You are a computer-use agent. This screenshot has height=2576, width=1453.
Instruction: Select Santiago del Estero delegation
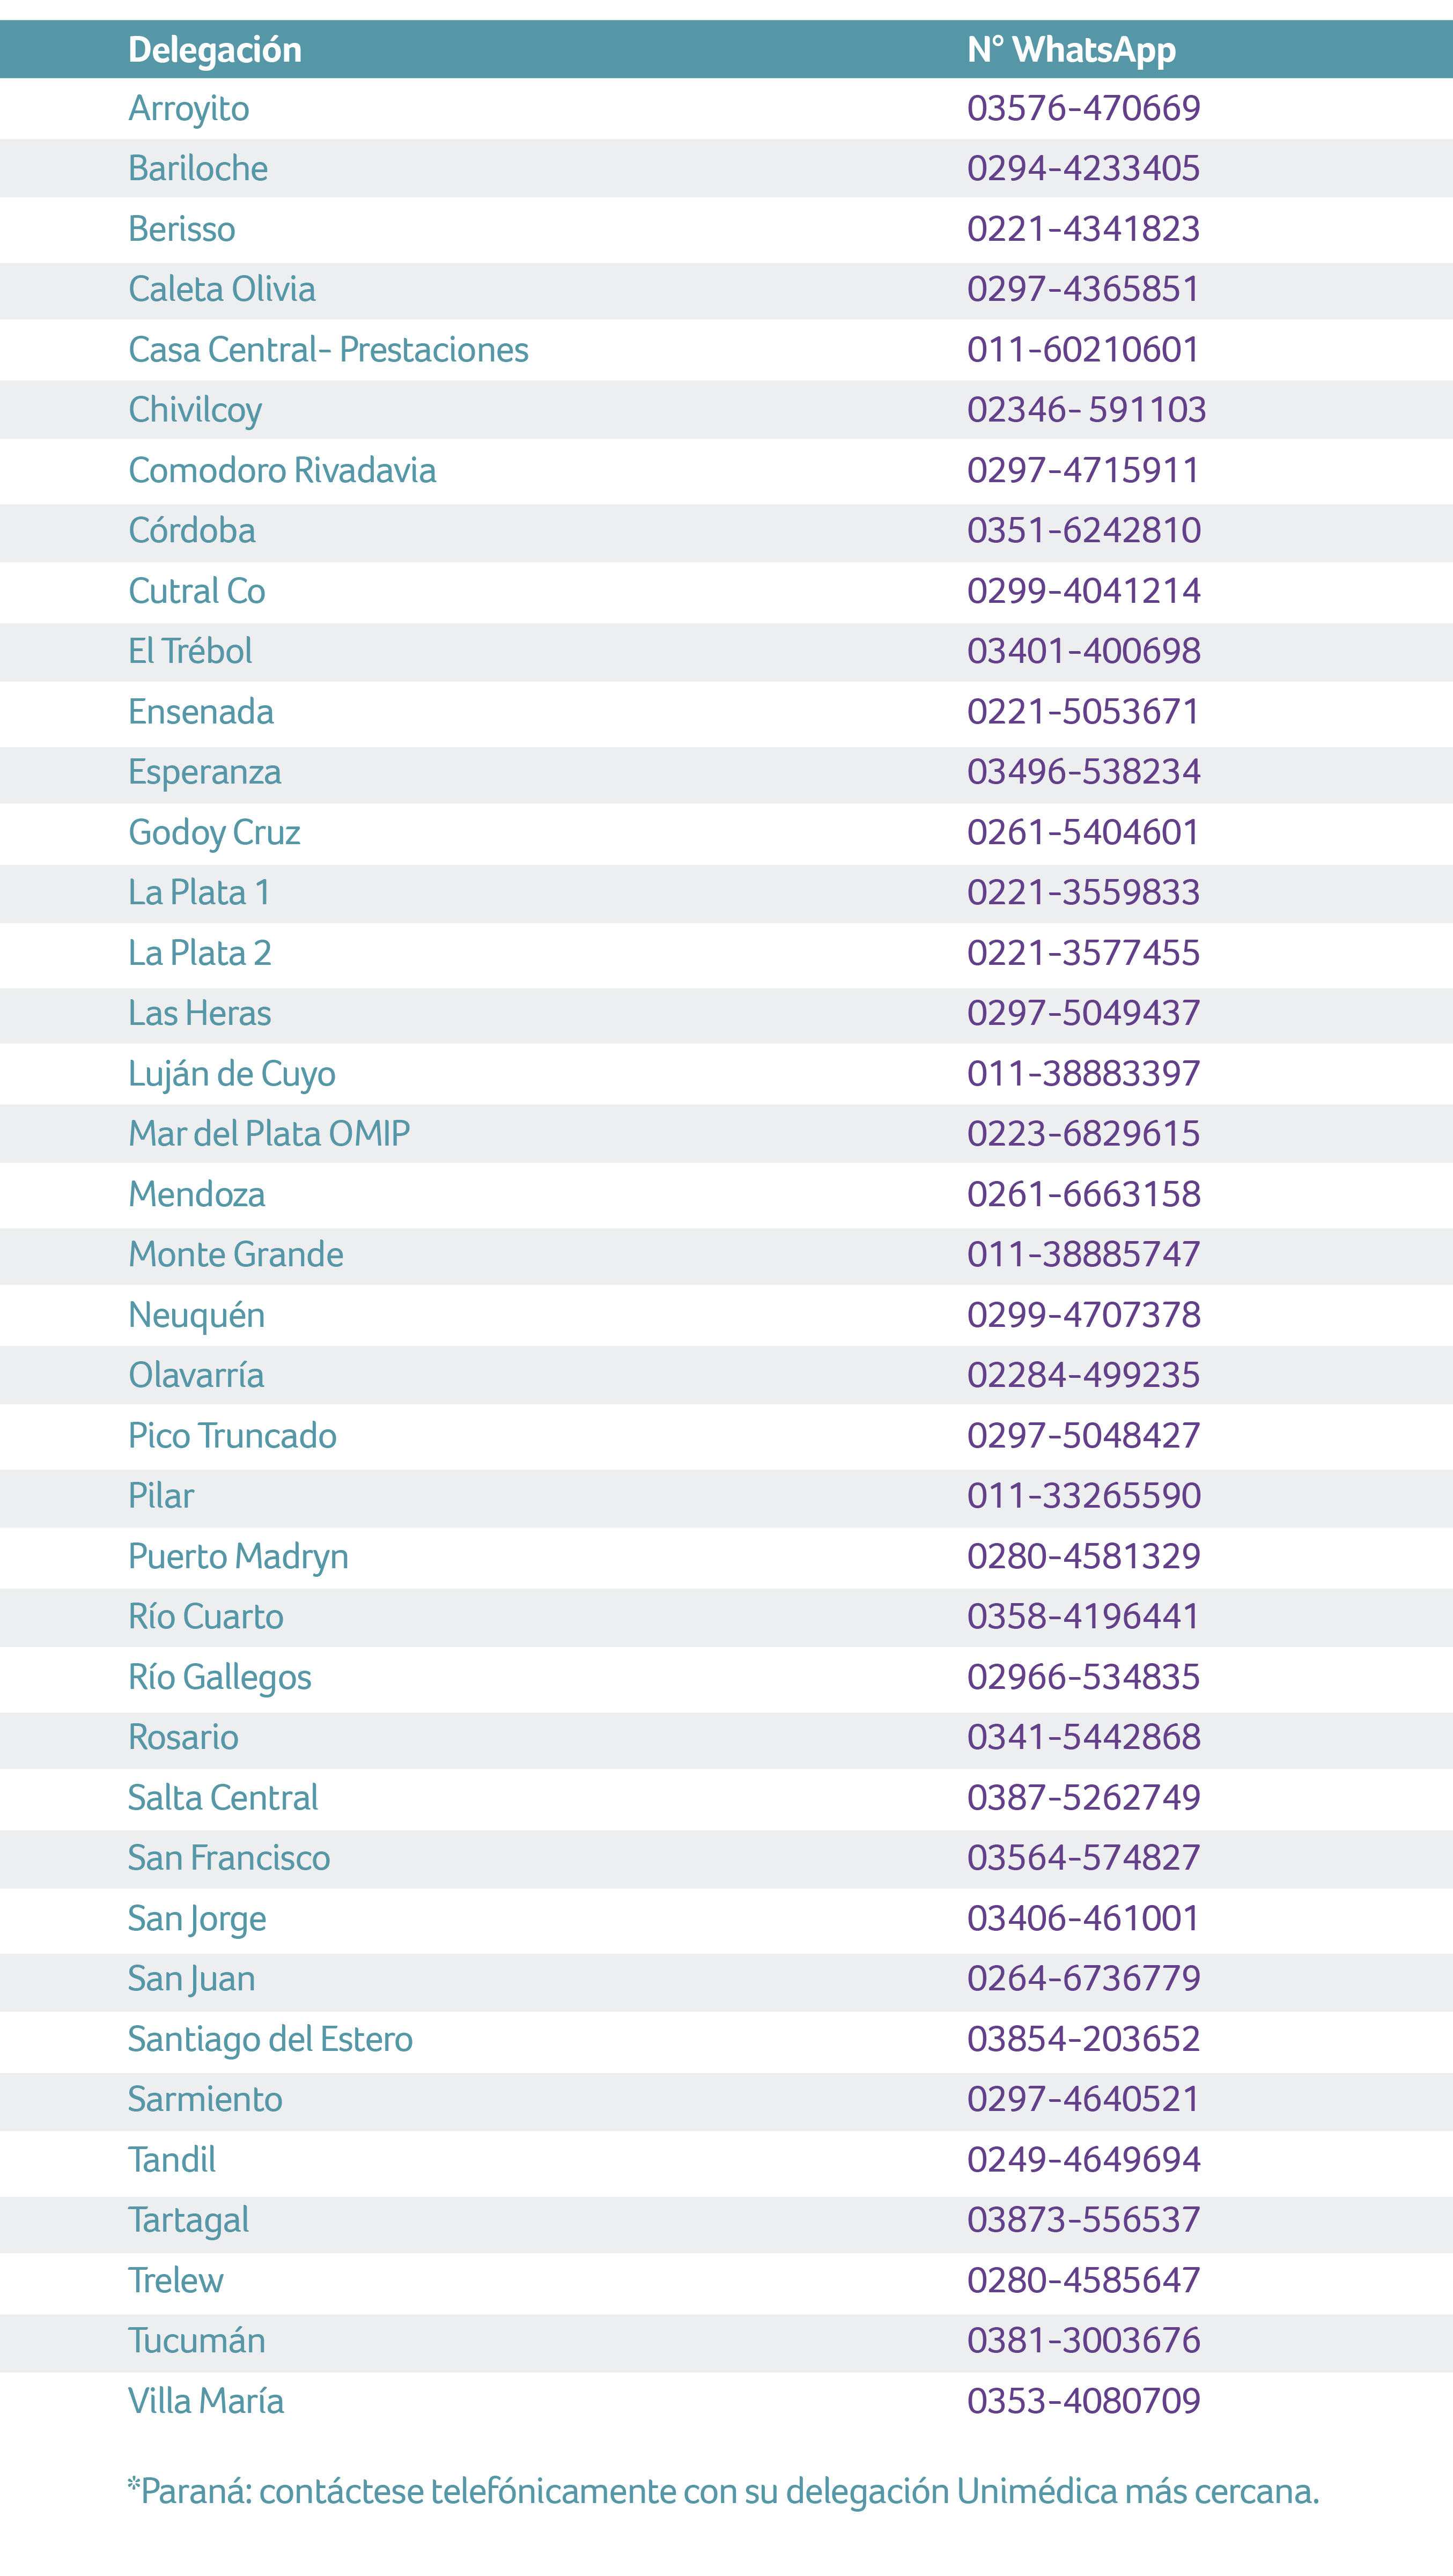tap(270, 2039)
